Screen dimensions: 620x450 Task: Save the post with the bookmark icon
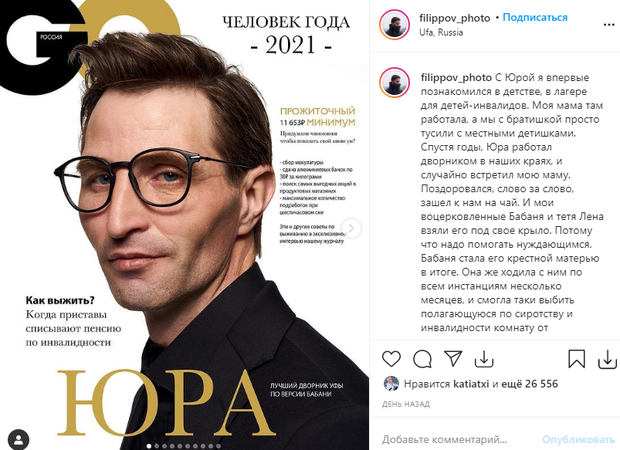pyautogui.click(x=577, y=359)
